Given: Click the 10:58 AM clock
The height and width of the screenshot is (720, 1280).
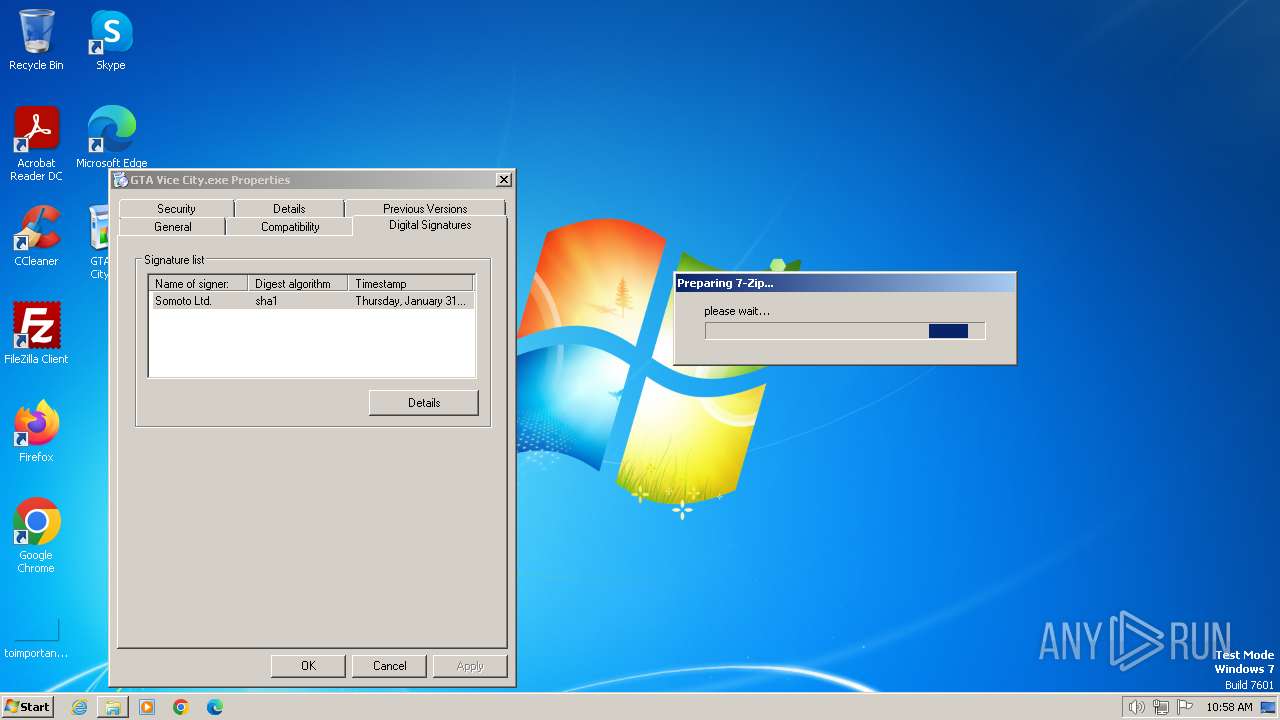Looking at the screenshot, I should click(x=1229, y=707).
